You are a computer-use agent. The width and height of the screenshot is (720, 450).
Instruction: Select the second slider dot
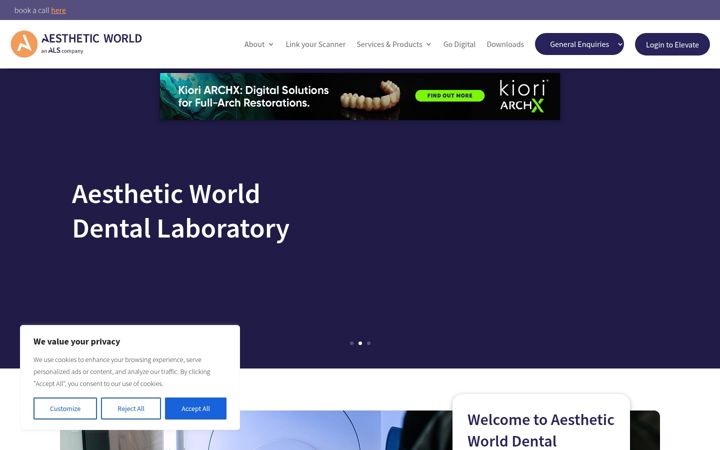[x=360, y=343]
